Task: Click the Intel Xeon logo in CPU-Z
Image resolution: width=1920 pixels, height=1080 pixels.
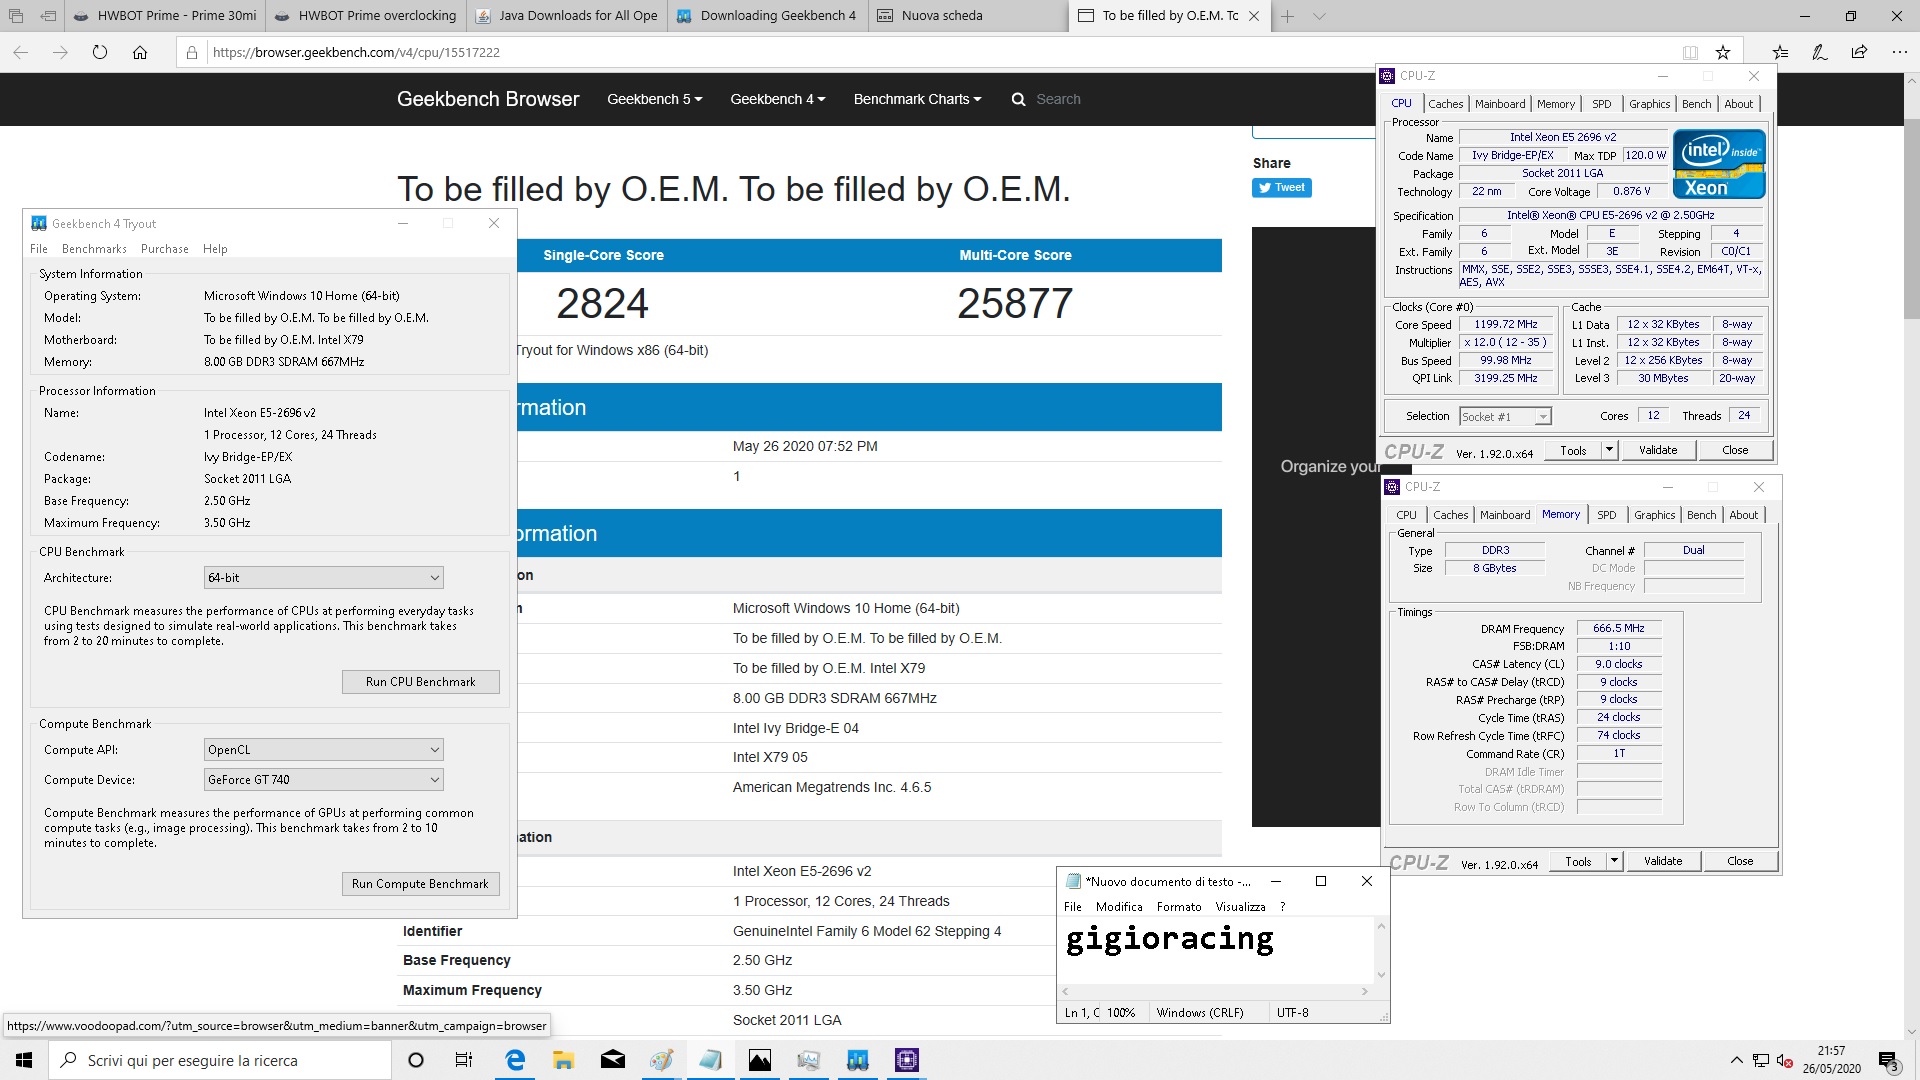Action: [1718, 164]
